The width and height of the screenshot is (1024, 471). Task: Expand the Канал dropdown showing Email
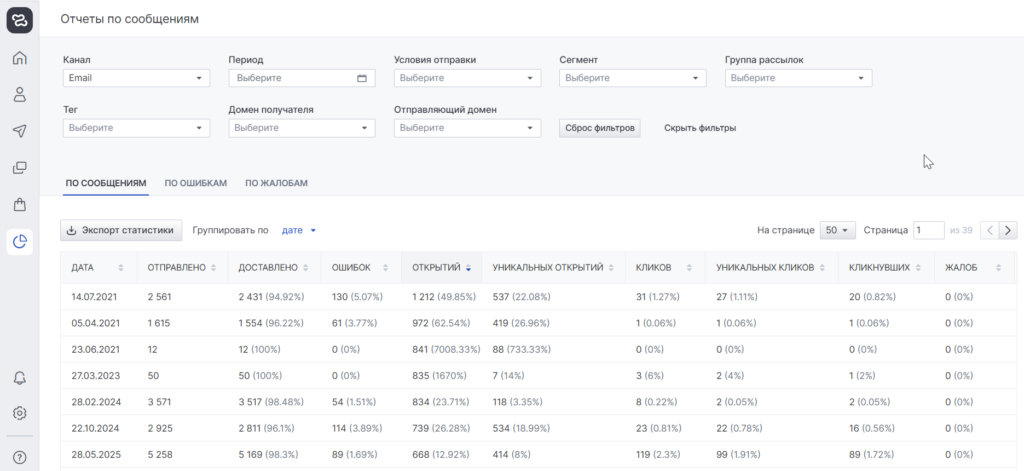pos(136,78)
